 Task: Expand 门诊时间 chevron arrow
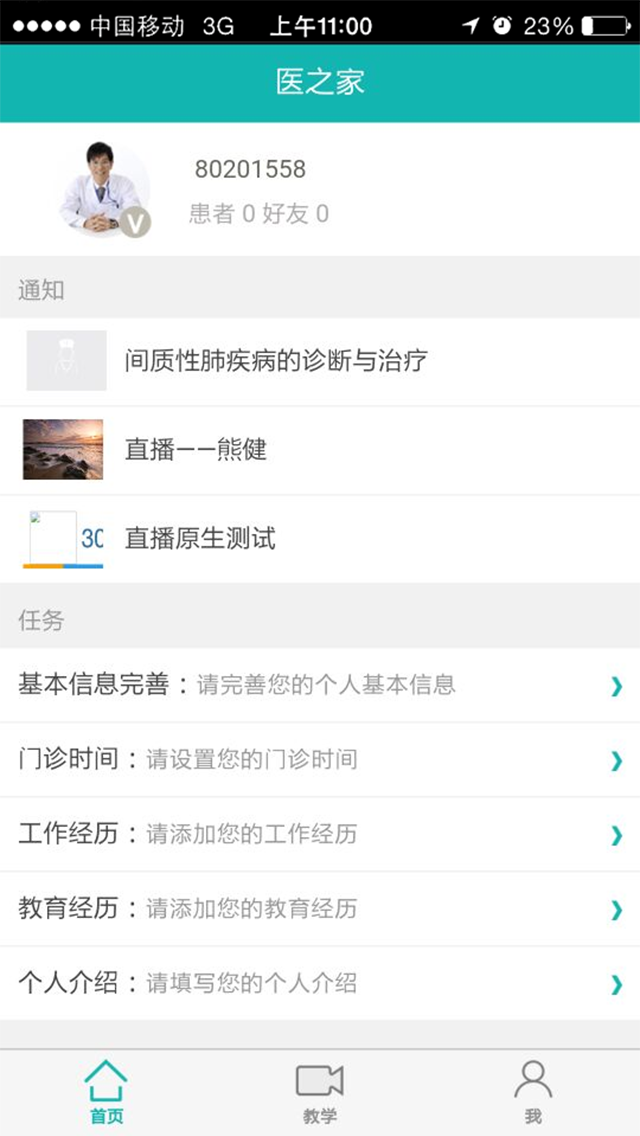click(616, 761)
